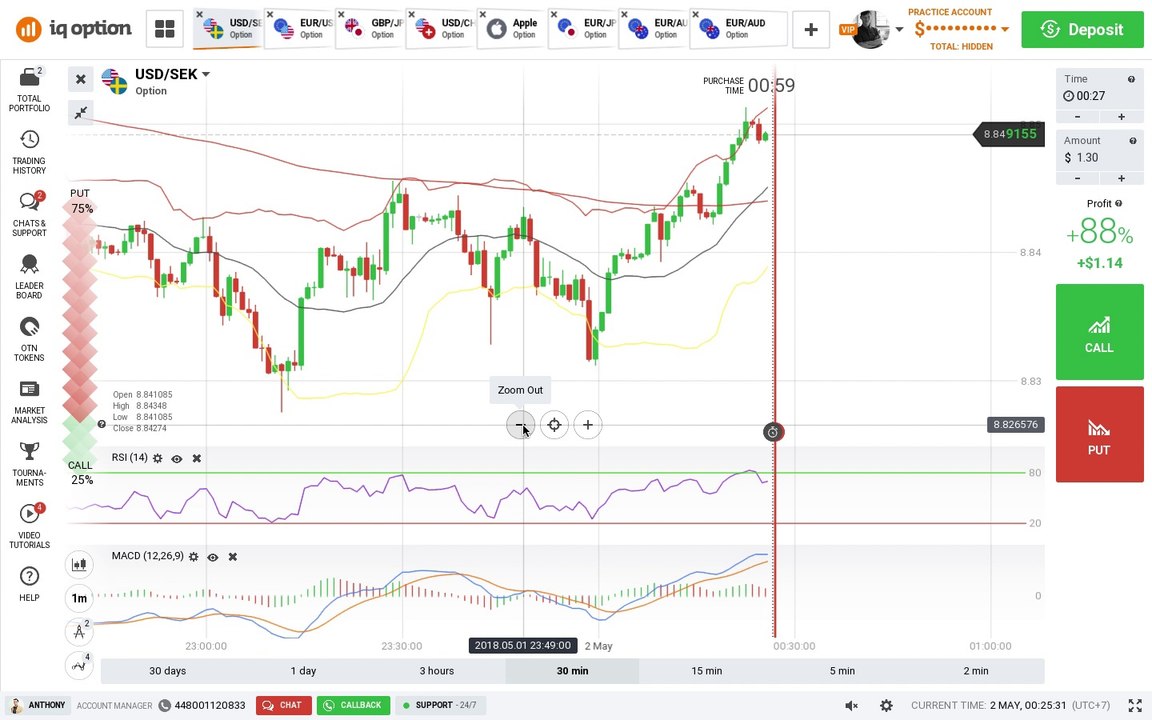Open the profile avatar dropdown arrow

pos(899,29)
